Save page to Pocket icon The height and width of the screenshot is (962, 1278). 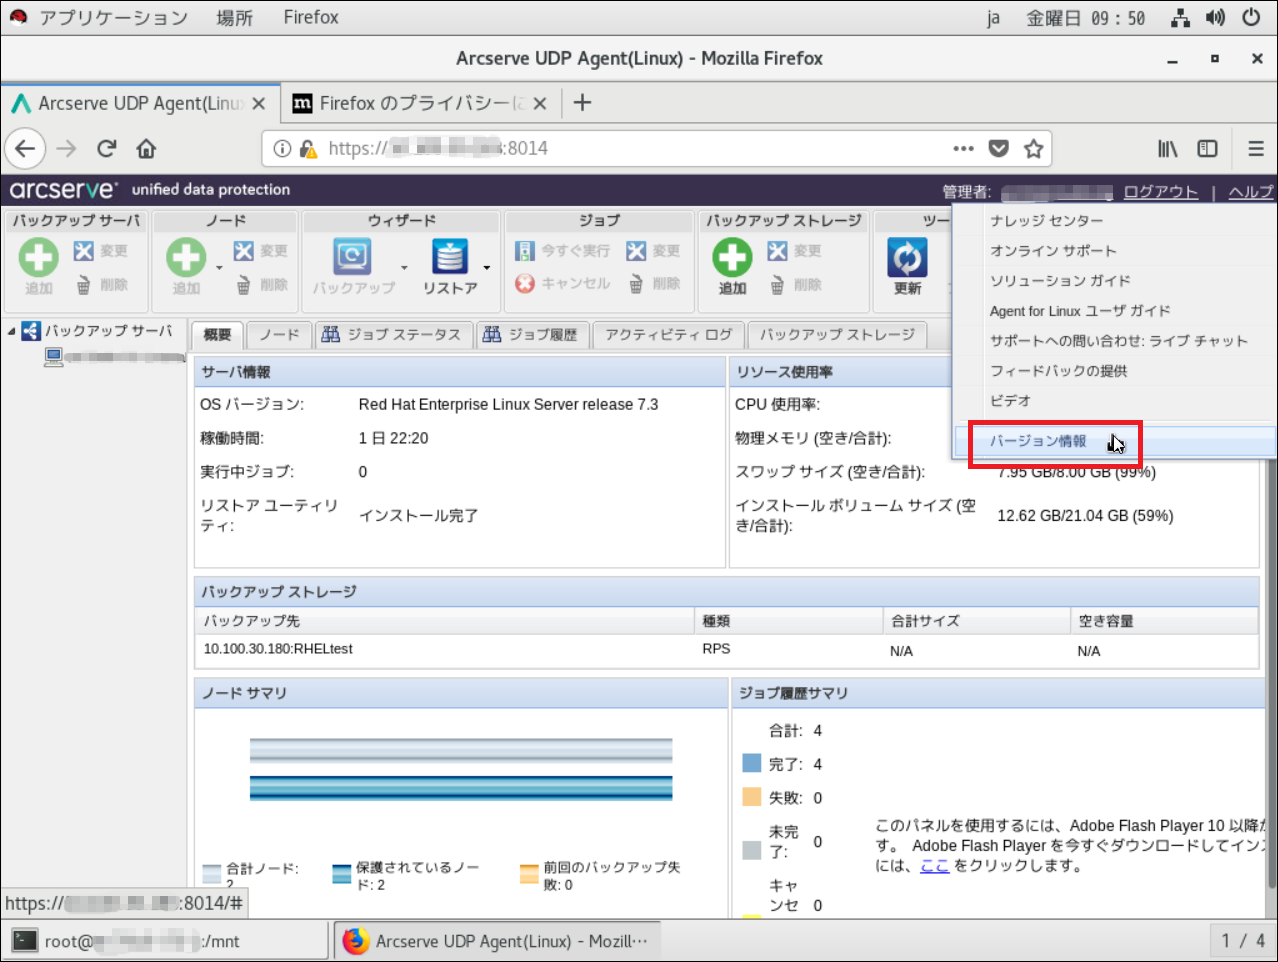point(998,149)
